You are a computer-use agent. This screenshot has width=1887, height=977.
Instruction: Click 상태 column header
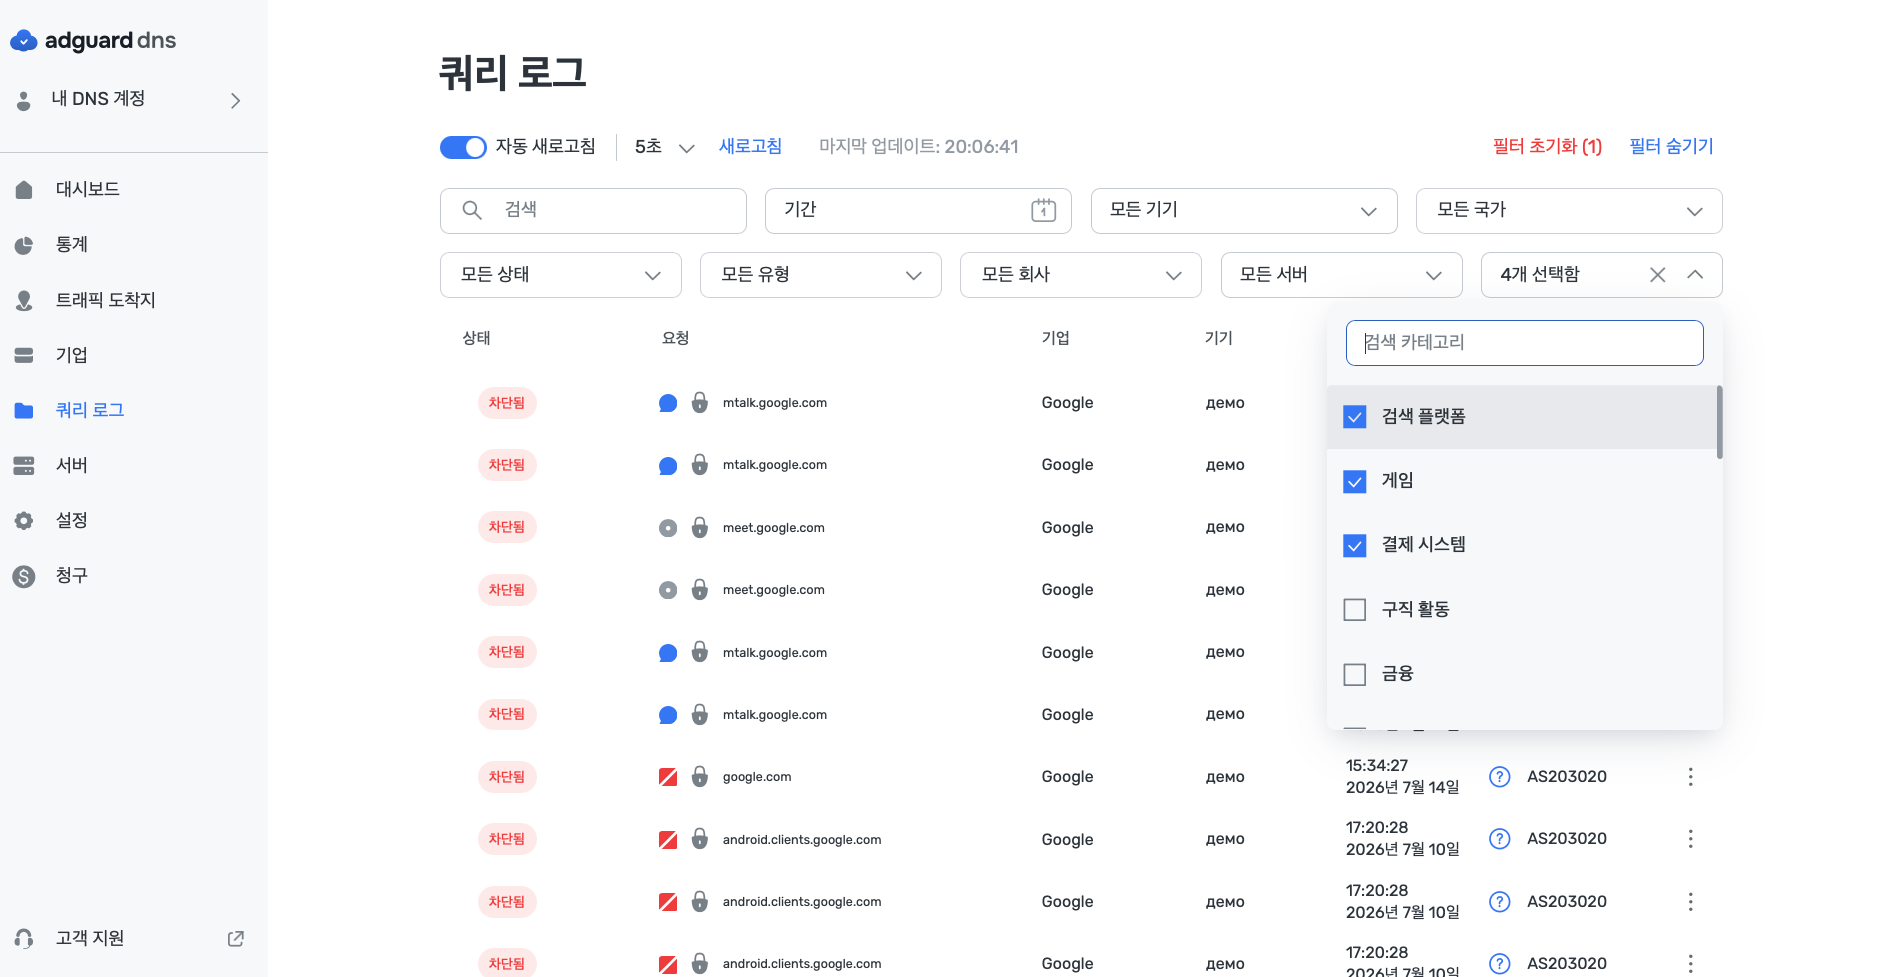(x=476, y=338)
